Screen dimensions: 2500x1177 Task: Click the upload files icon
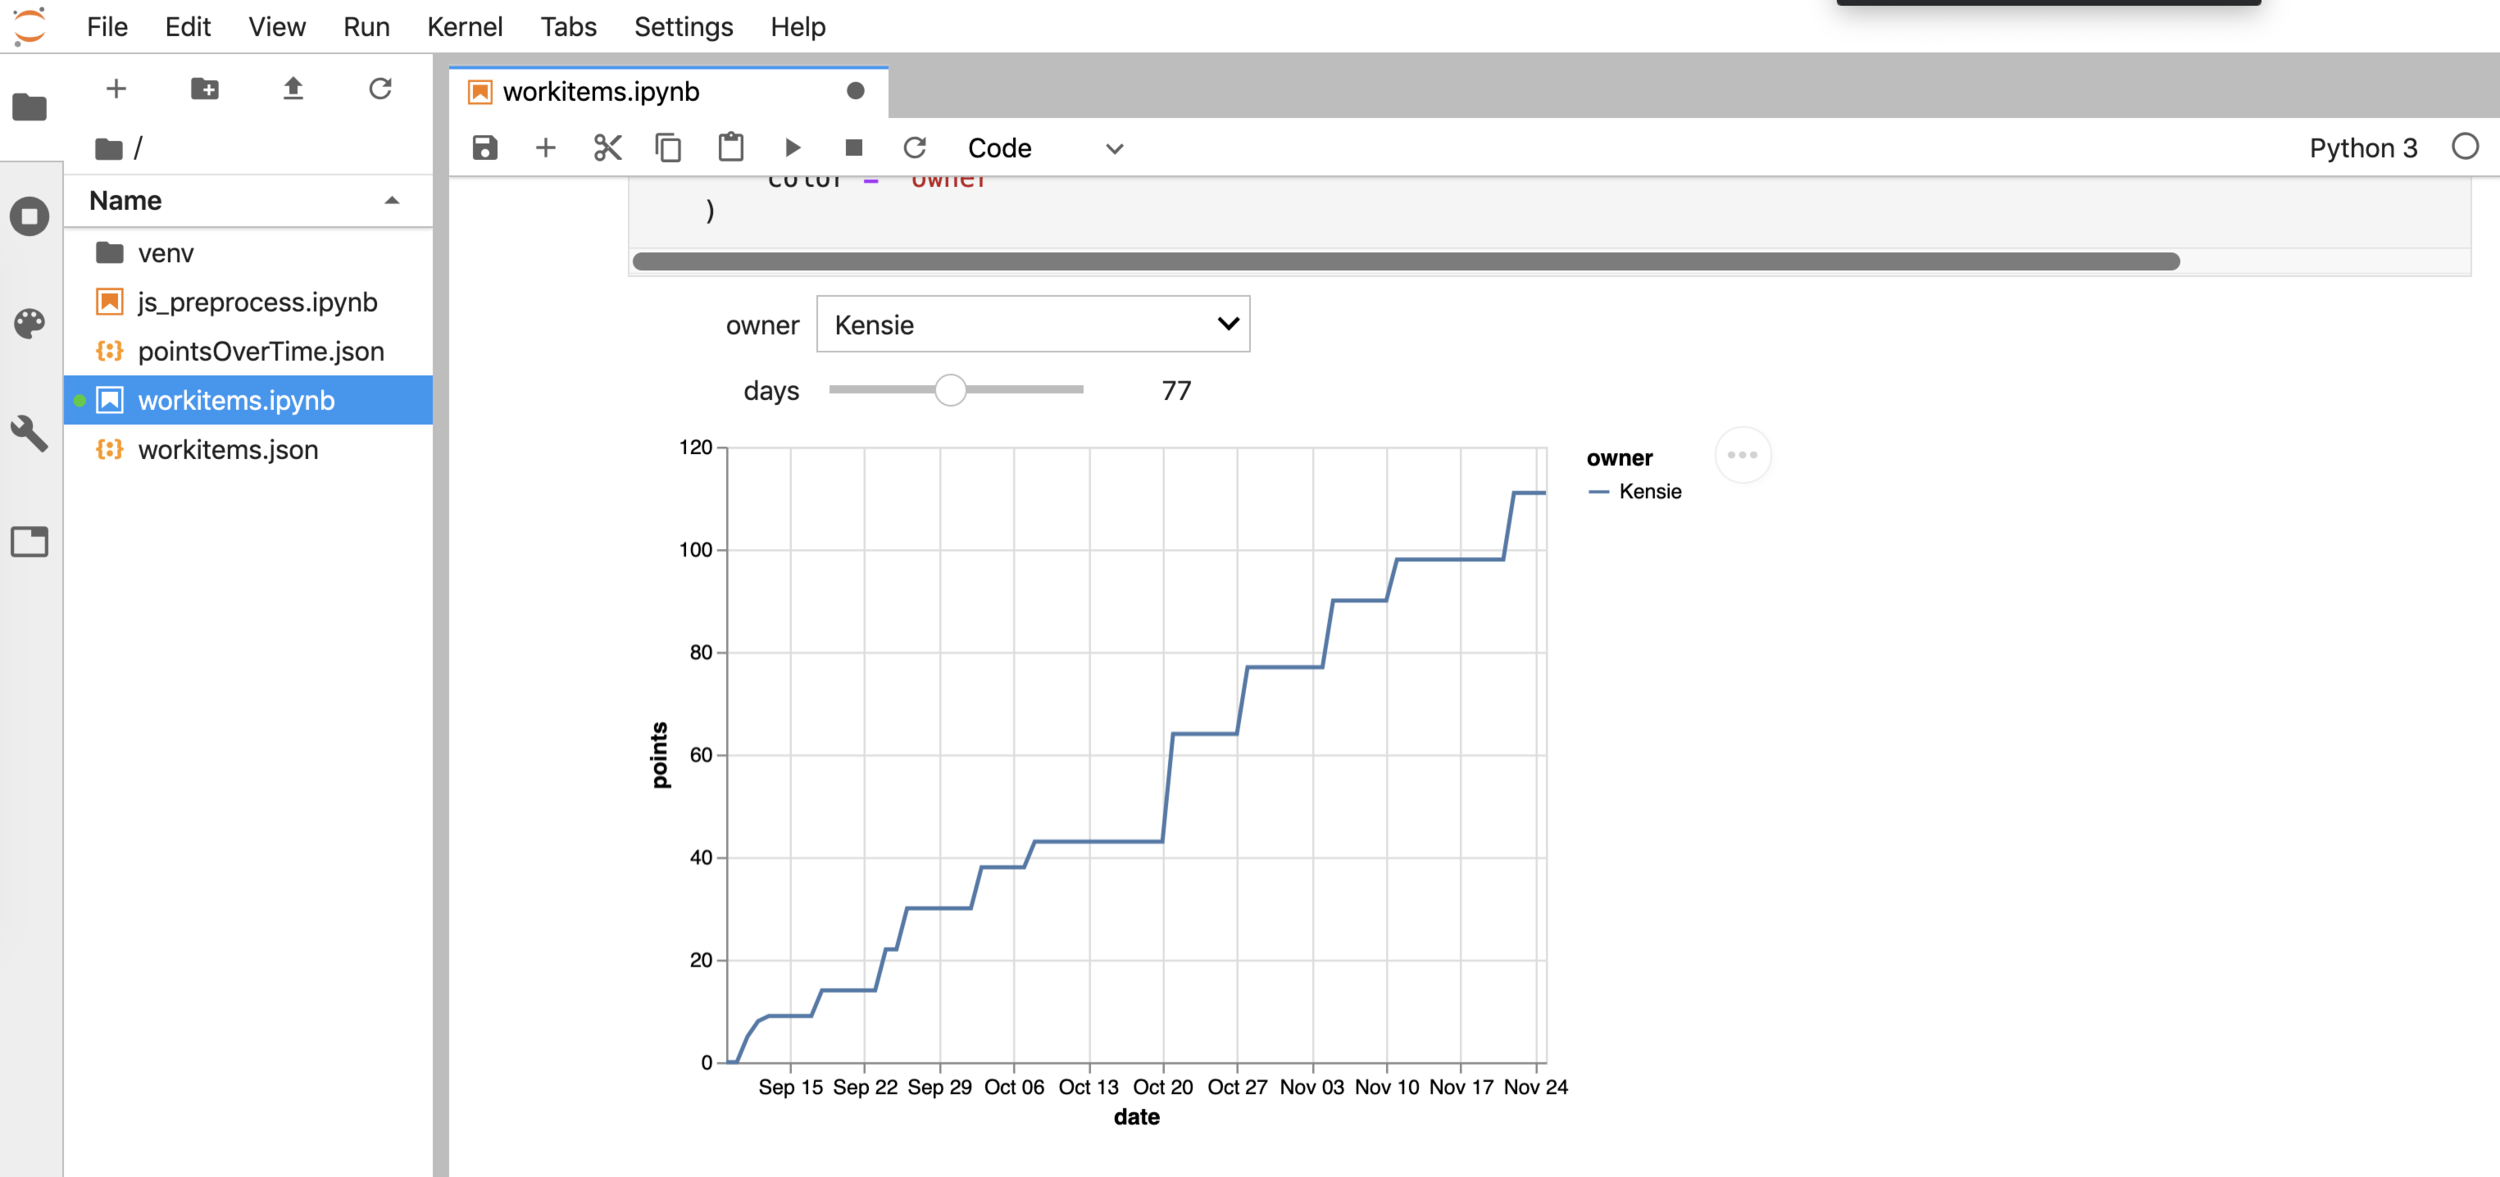click(293, 89)
